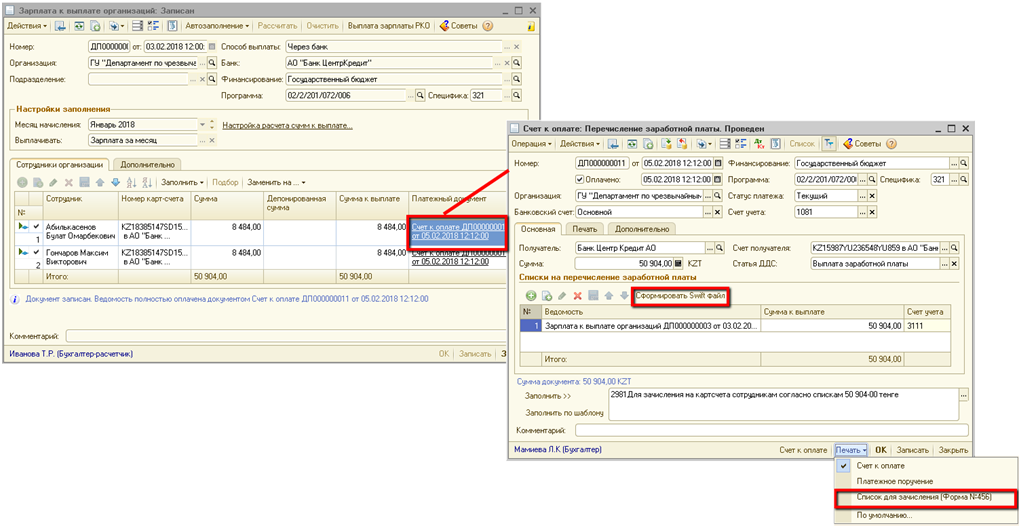Click sort ascending icon in employees table toolbar

point(130,182)
